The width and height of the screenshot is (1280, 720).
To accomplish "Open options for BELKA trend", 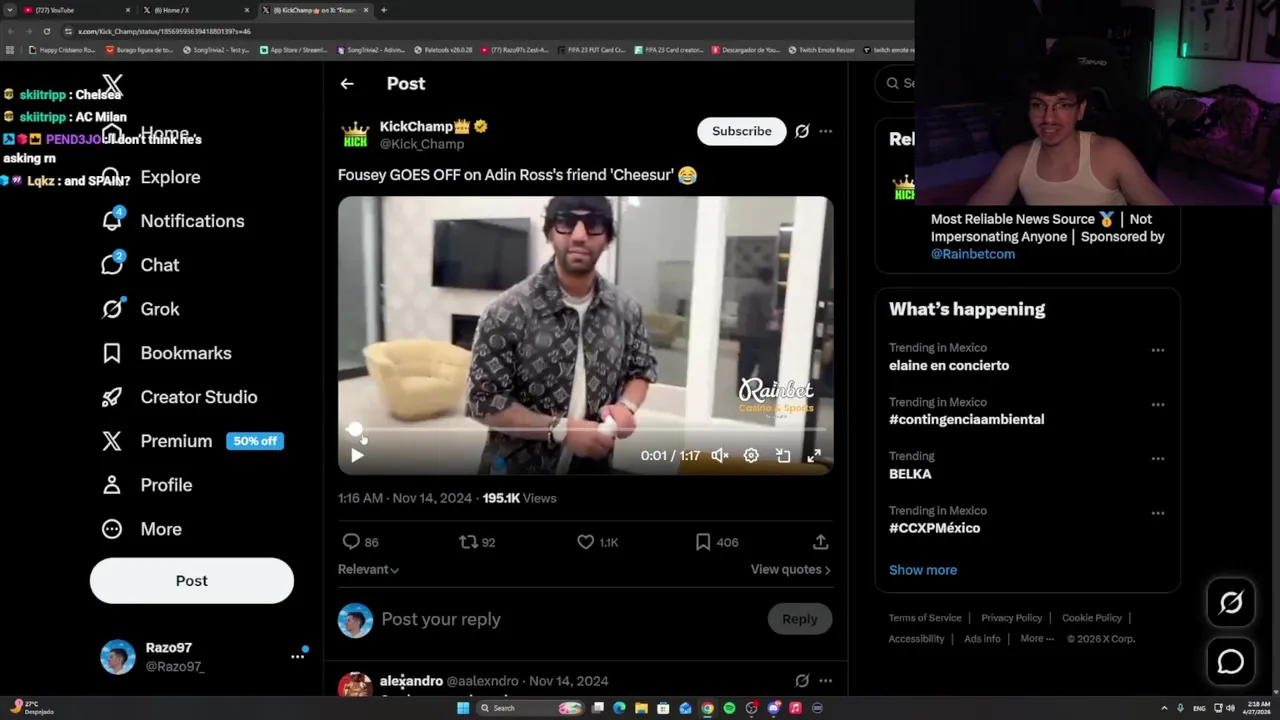I will click(x=1157, y=459).
